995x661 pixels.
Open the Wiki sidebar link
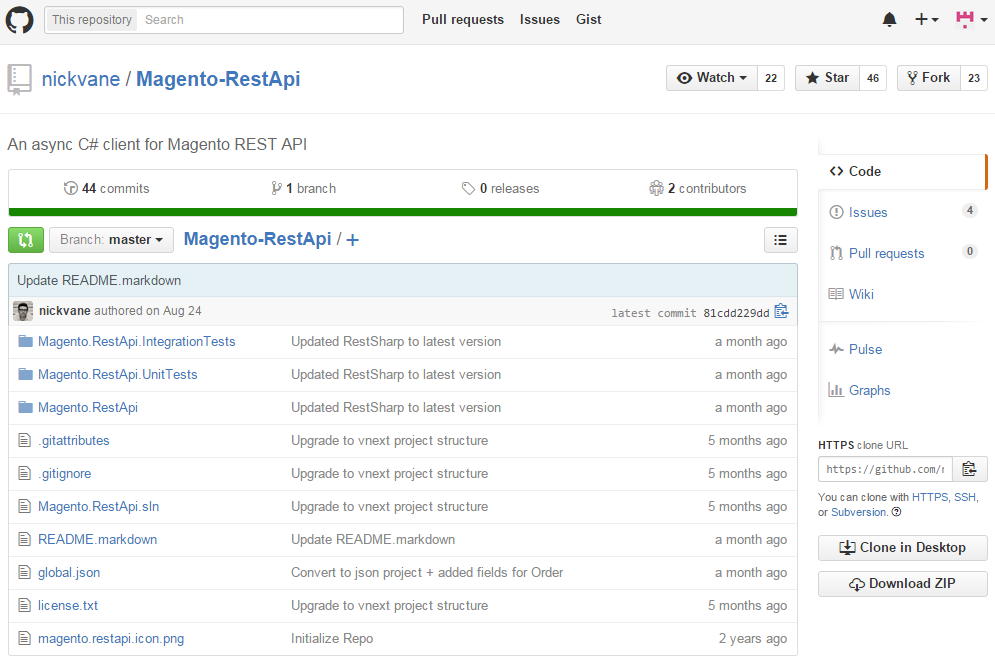[x=861, y=294]
